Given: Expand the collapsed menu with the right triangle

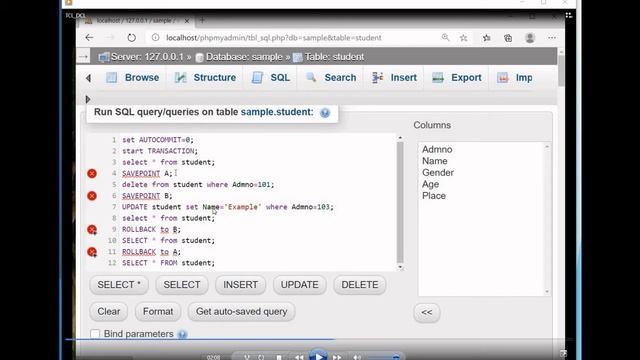Looking at the screenshot, I should 88,99.
